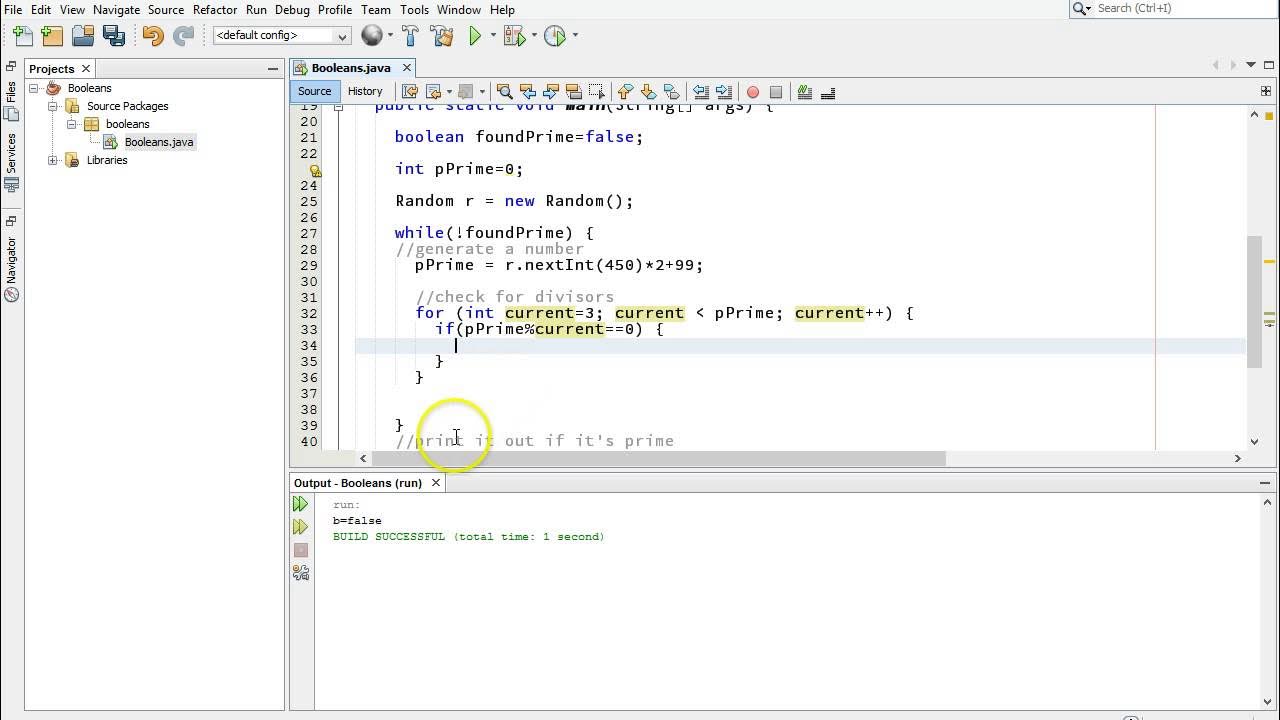This screenshot has height=720, width=1280.
Task: Click the Re-run green arrows in Output
Action: (300, 504)
